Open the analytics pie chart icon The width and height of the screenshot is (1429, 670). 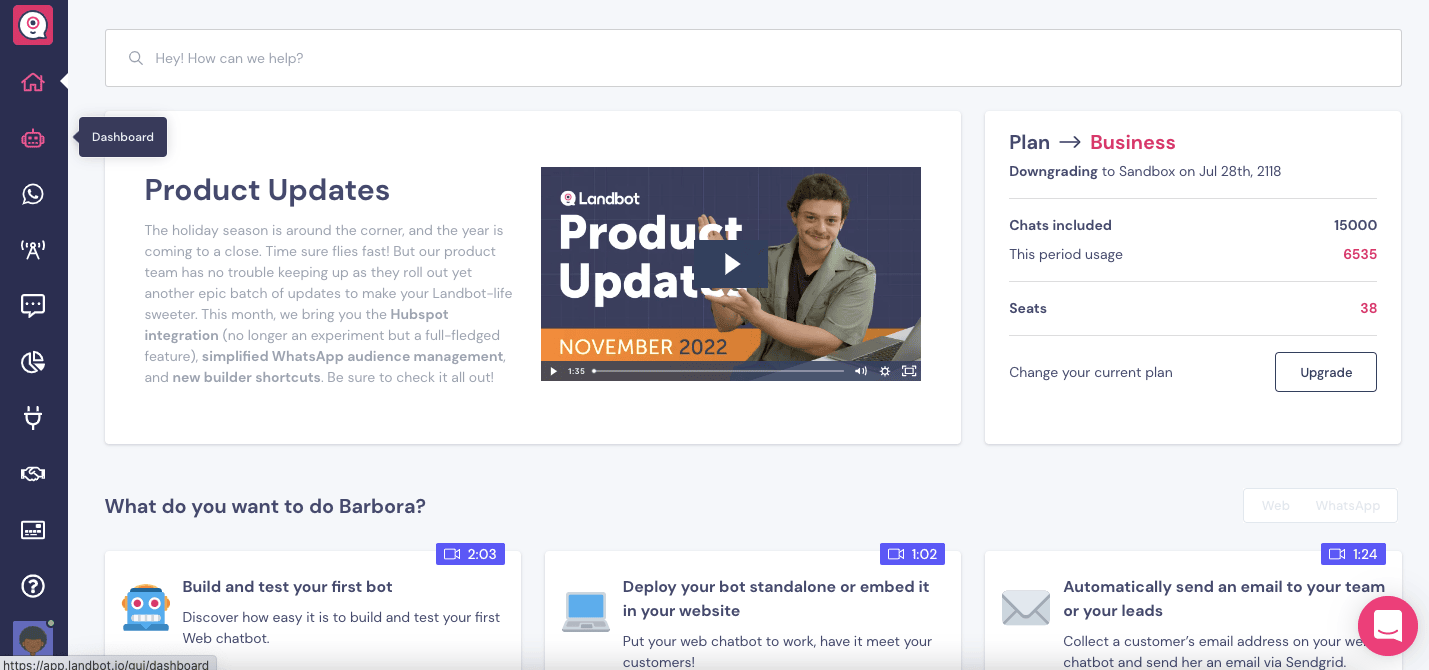click(x=33, y=362)
